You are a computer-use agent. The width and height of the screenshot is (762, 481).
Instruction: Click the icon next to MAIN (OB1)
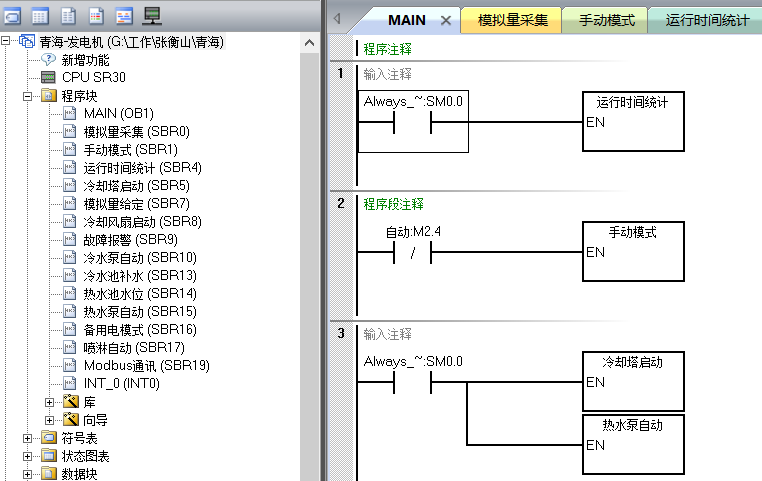pos(69,113)
